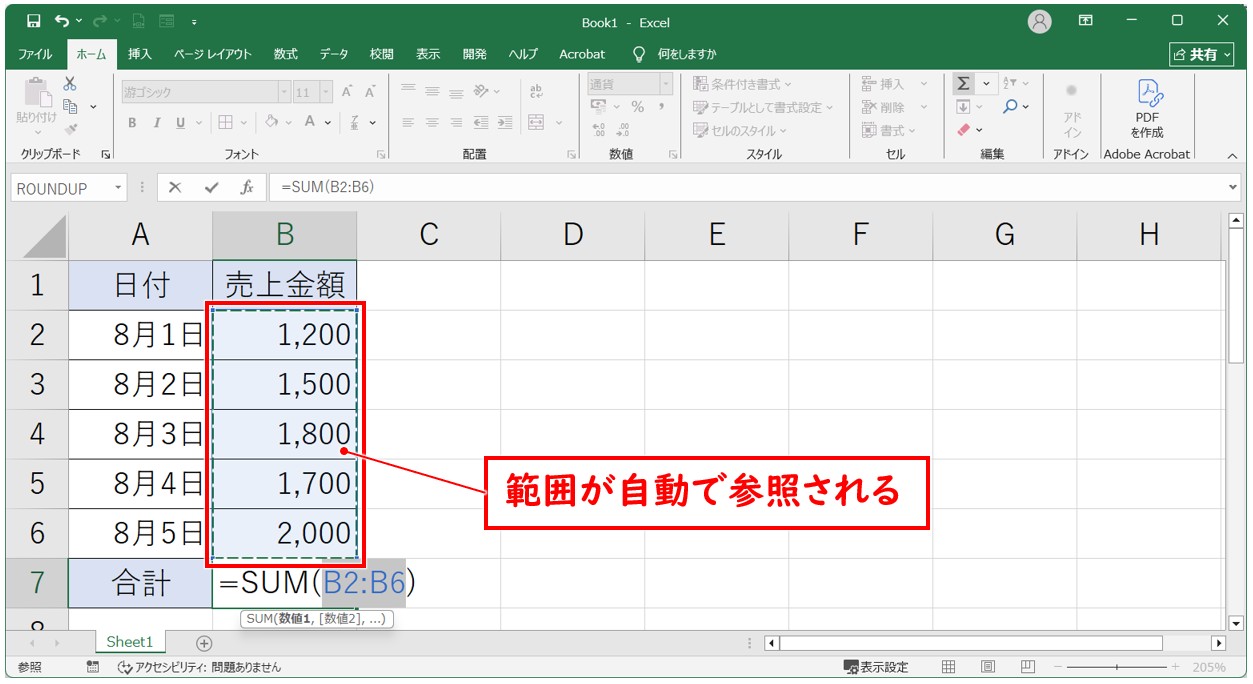Viewport: 1253px width, 684px height.
Task: Switch to Page Layout (ページレイアウト) tab
Action: pos(212,54)
